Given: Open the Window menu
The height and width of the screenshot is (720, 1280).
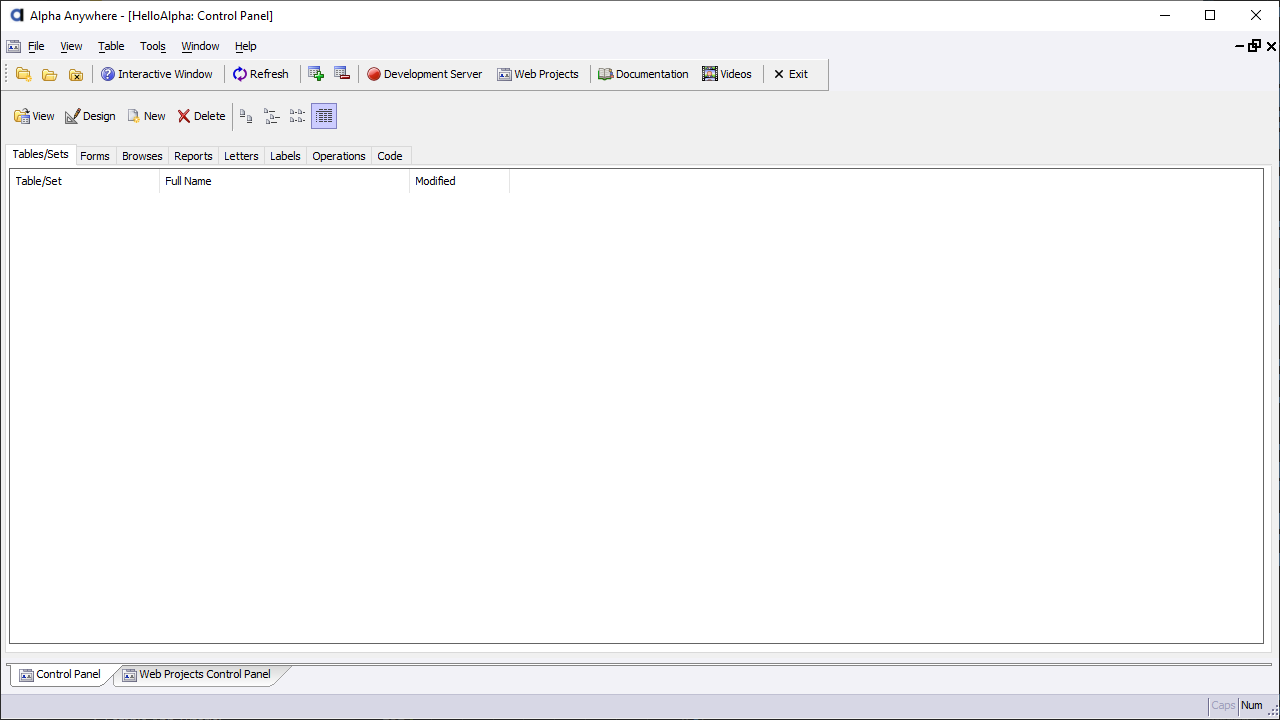Looking at the screenshot, I should [x=200, y=46].
